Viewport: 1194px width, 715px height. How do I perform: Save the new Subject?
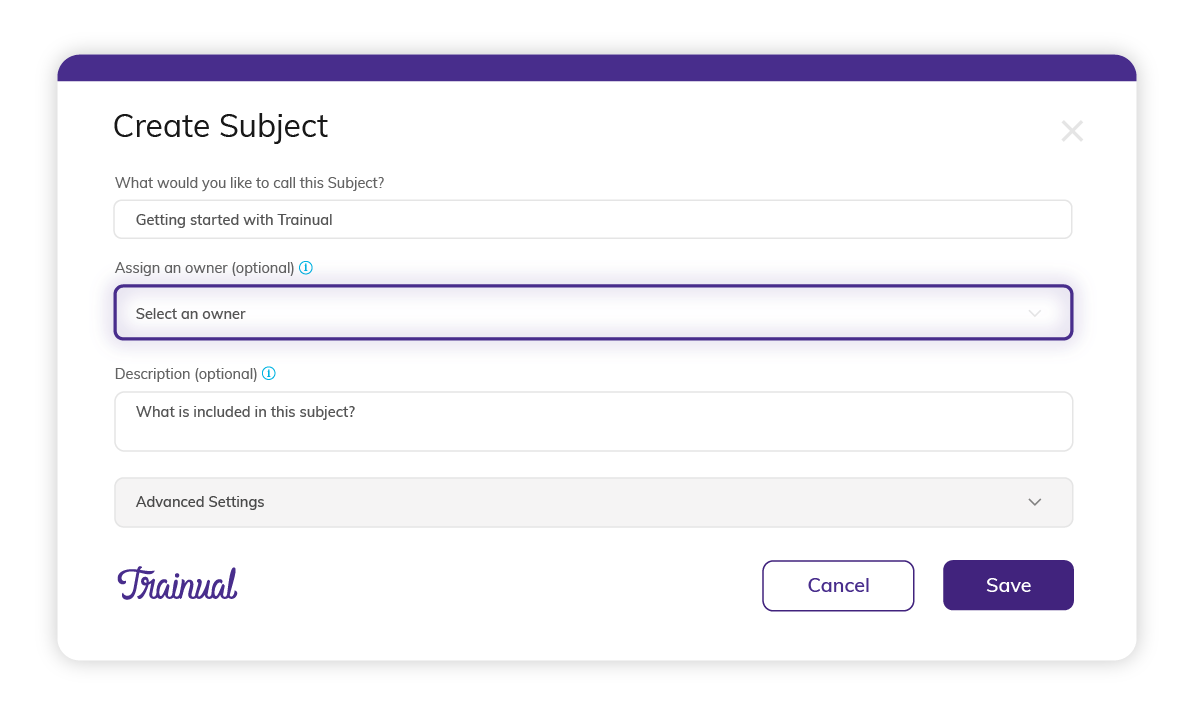coord(1008,585)
